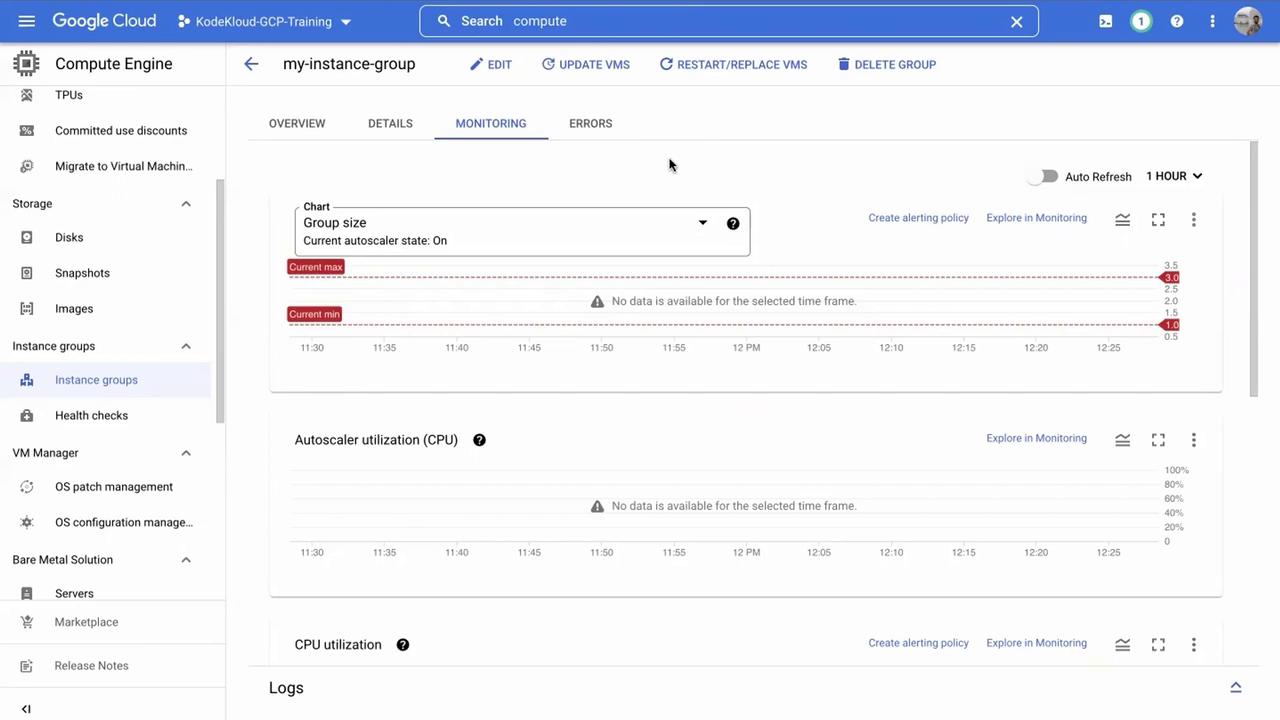The height and width of the screenshot is (720, 1280).
Task: Open the help question mark menu
Action: point(1177,21)
